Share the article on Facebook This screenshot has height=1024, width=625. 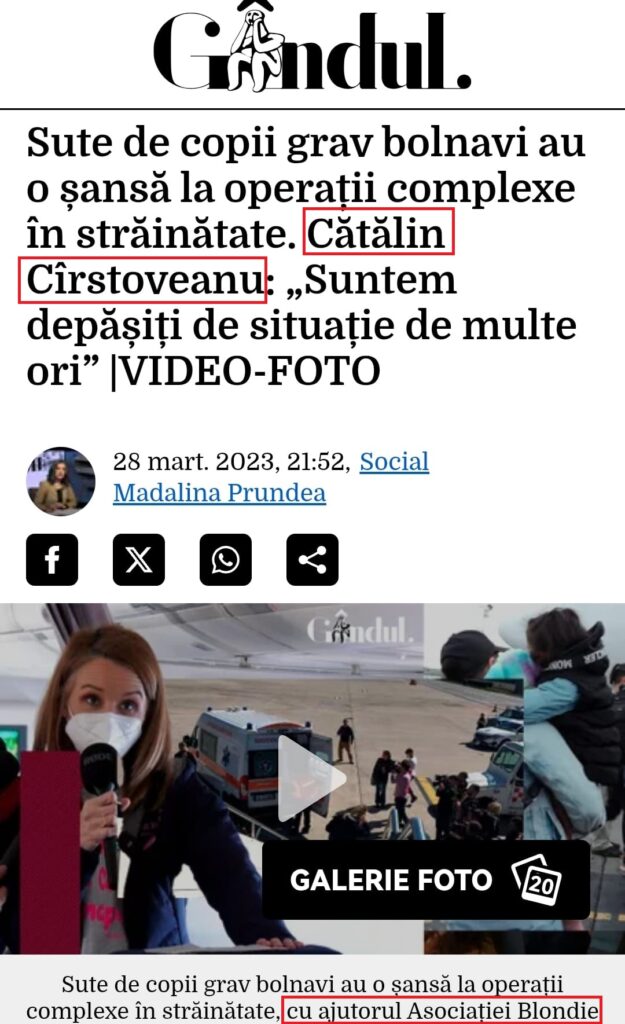pyautogui.click(x=52, y=560)
